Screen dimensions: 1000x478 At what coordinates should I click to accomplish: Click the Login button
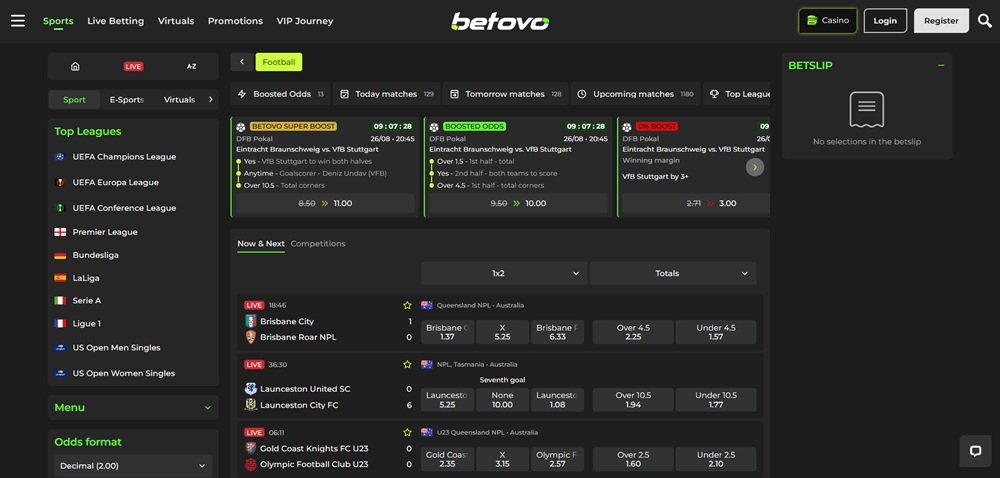pos(885,20)
